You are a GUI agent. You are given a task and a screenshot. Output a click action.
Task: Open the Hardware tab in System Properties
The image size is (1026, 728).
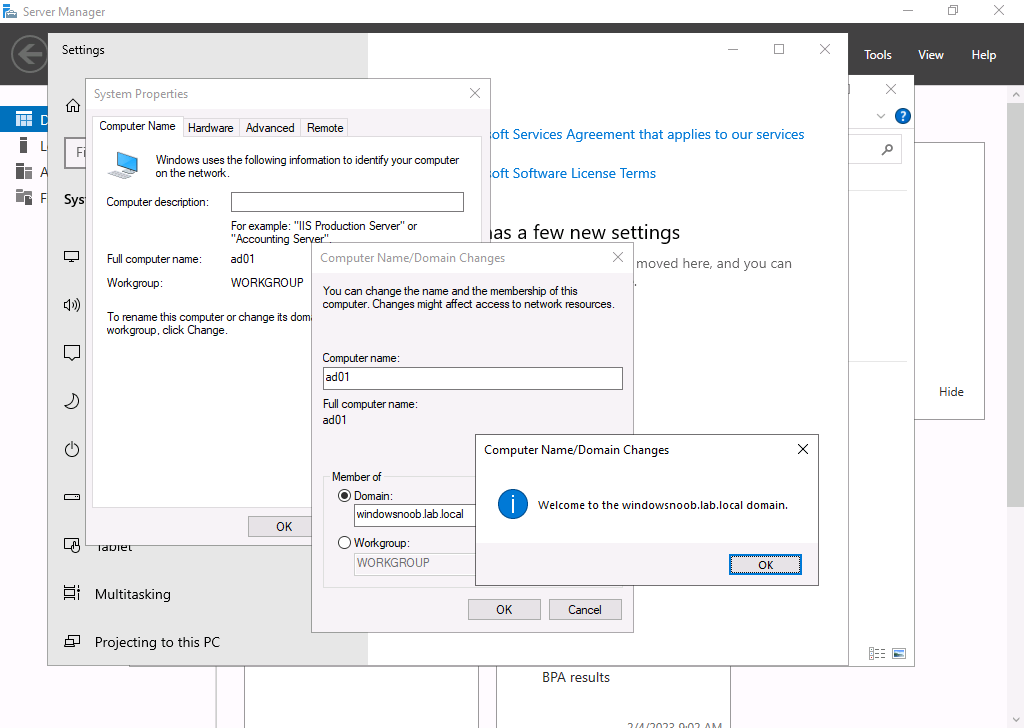pos(211,128)
